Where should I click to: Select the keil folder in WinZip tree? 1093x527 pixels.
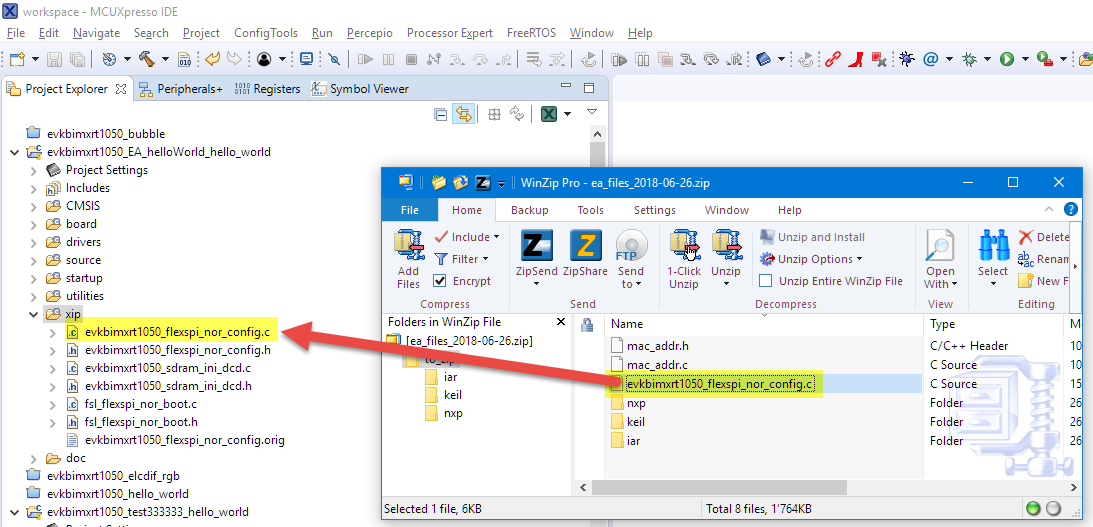coord(452,395)
